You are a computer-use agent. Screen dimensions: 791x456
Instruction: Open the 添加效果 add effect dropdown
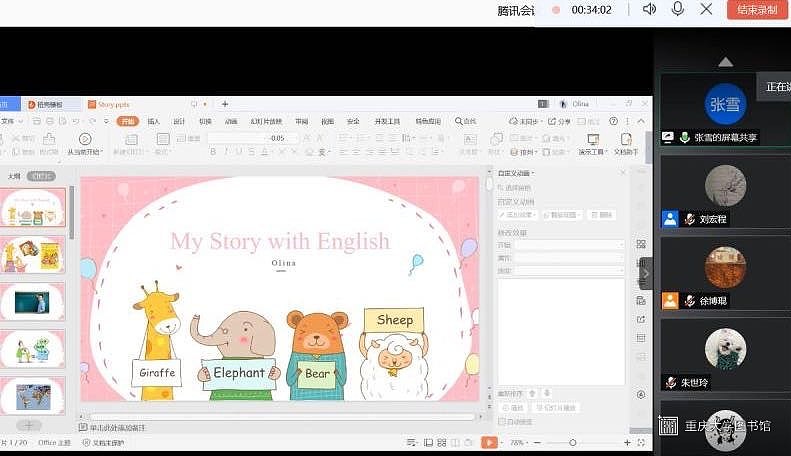point(518,215)
